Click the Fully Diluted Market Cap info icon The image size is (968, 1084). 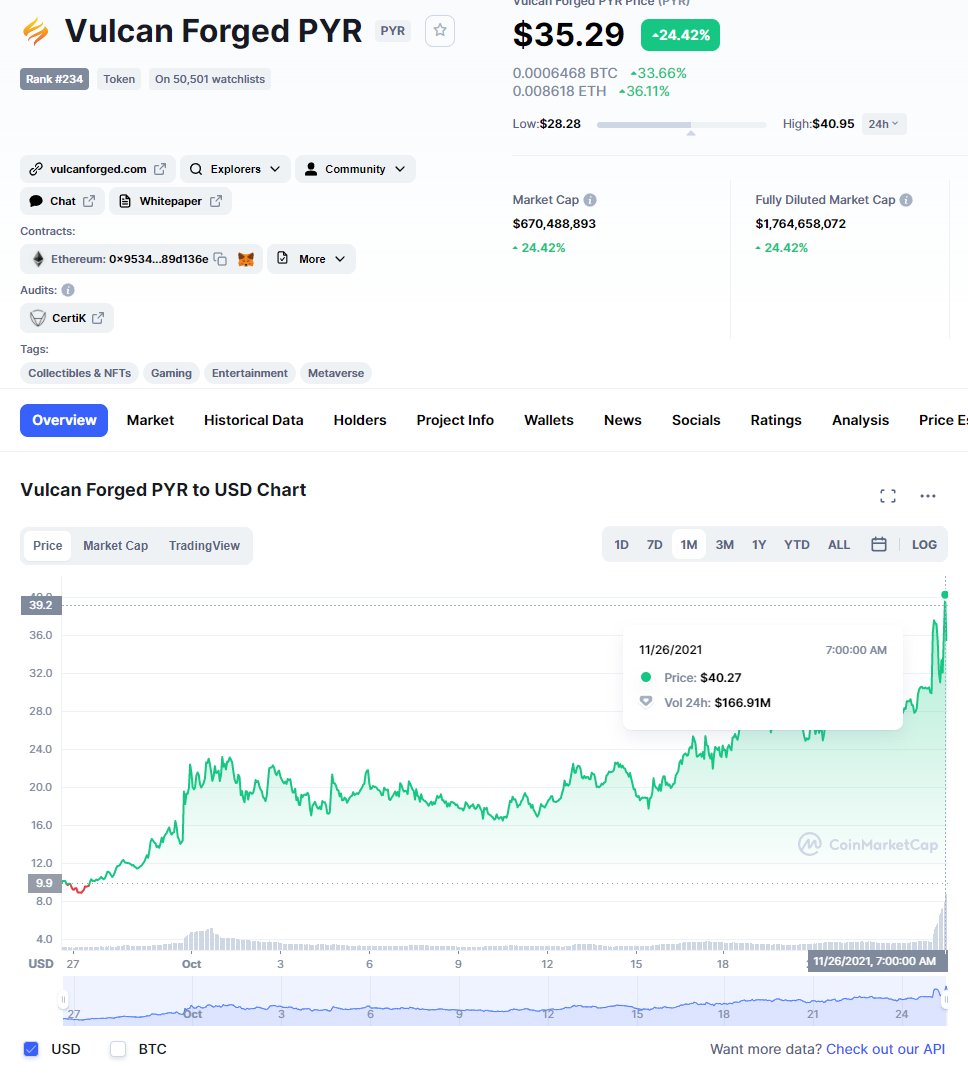906,200
